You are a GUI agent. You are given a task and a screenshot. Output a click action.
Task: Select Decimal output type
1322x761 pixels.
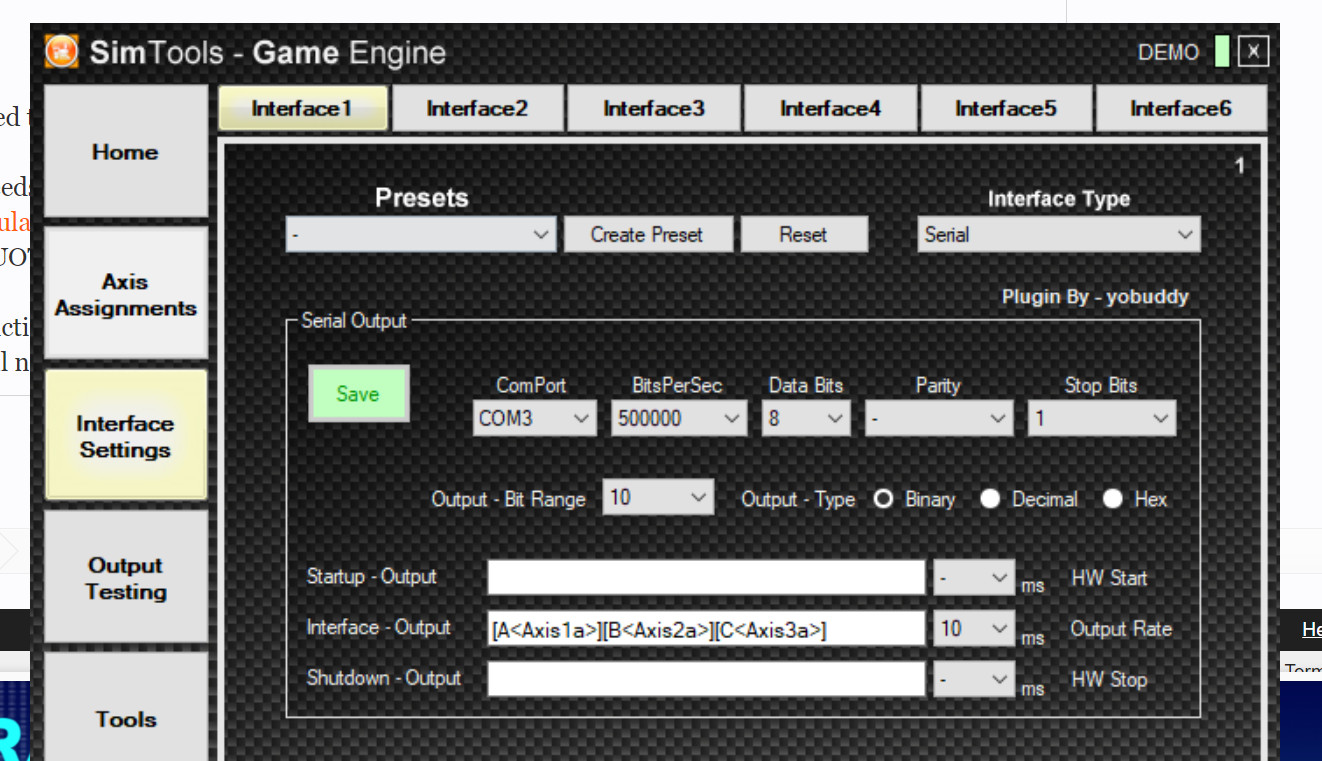tap(990, 499)
